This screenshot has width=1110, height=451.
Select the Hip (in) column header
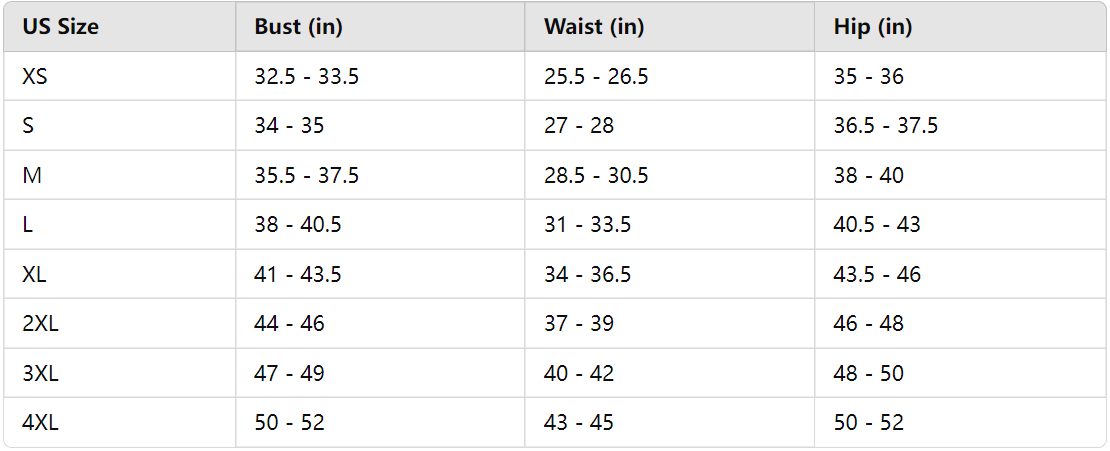tap(872, 27)
